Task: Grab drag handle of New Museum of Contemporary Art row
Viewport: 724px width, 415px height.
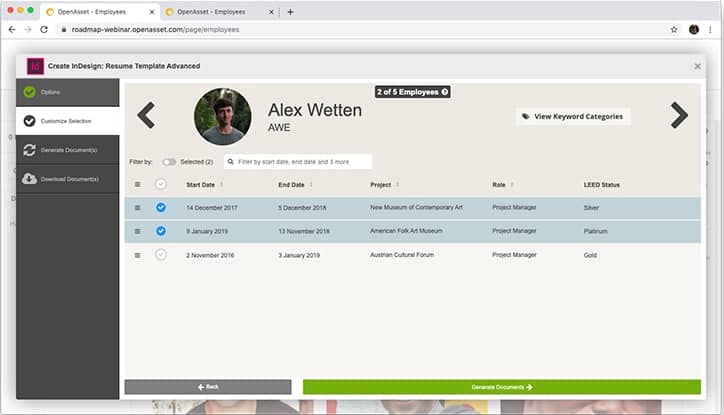Action: click(x=137, y=208)
